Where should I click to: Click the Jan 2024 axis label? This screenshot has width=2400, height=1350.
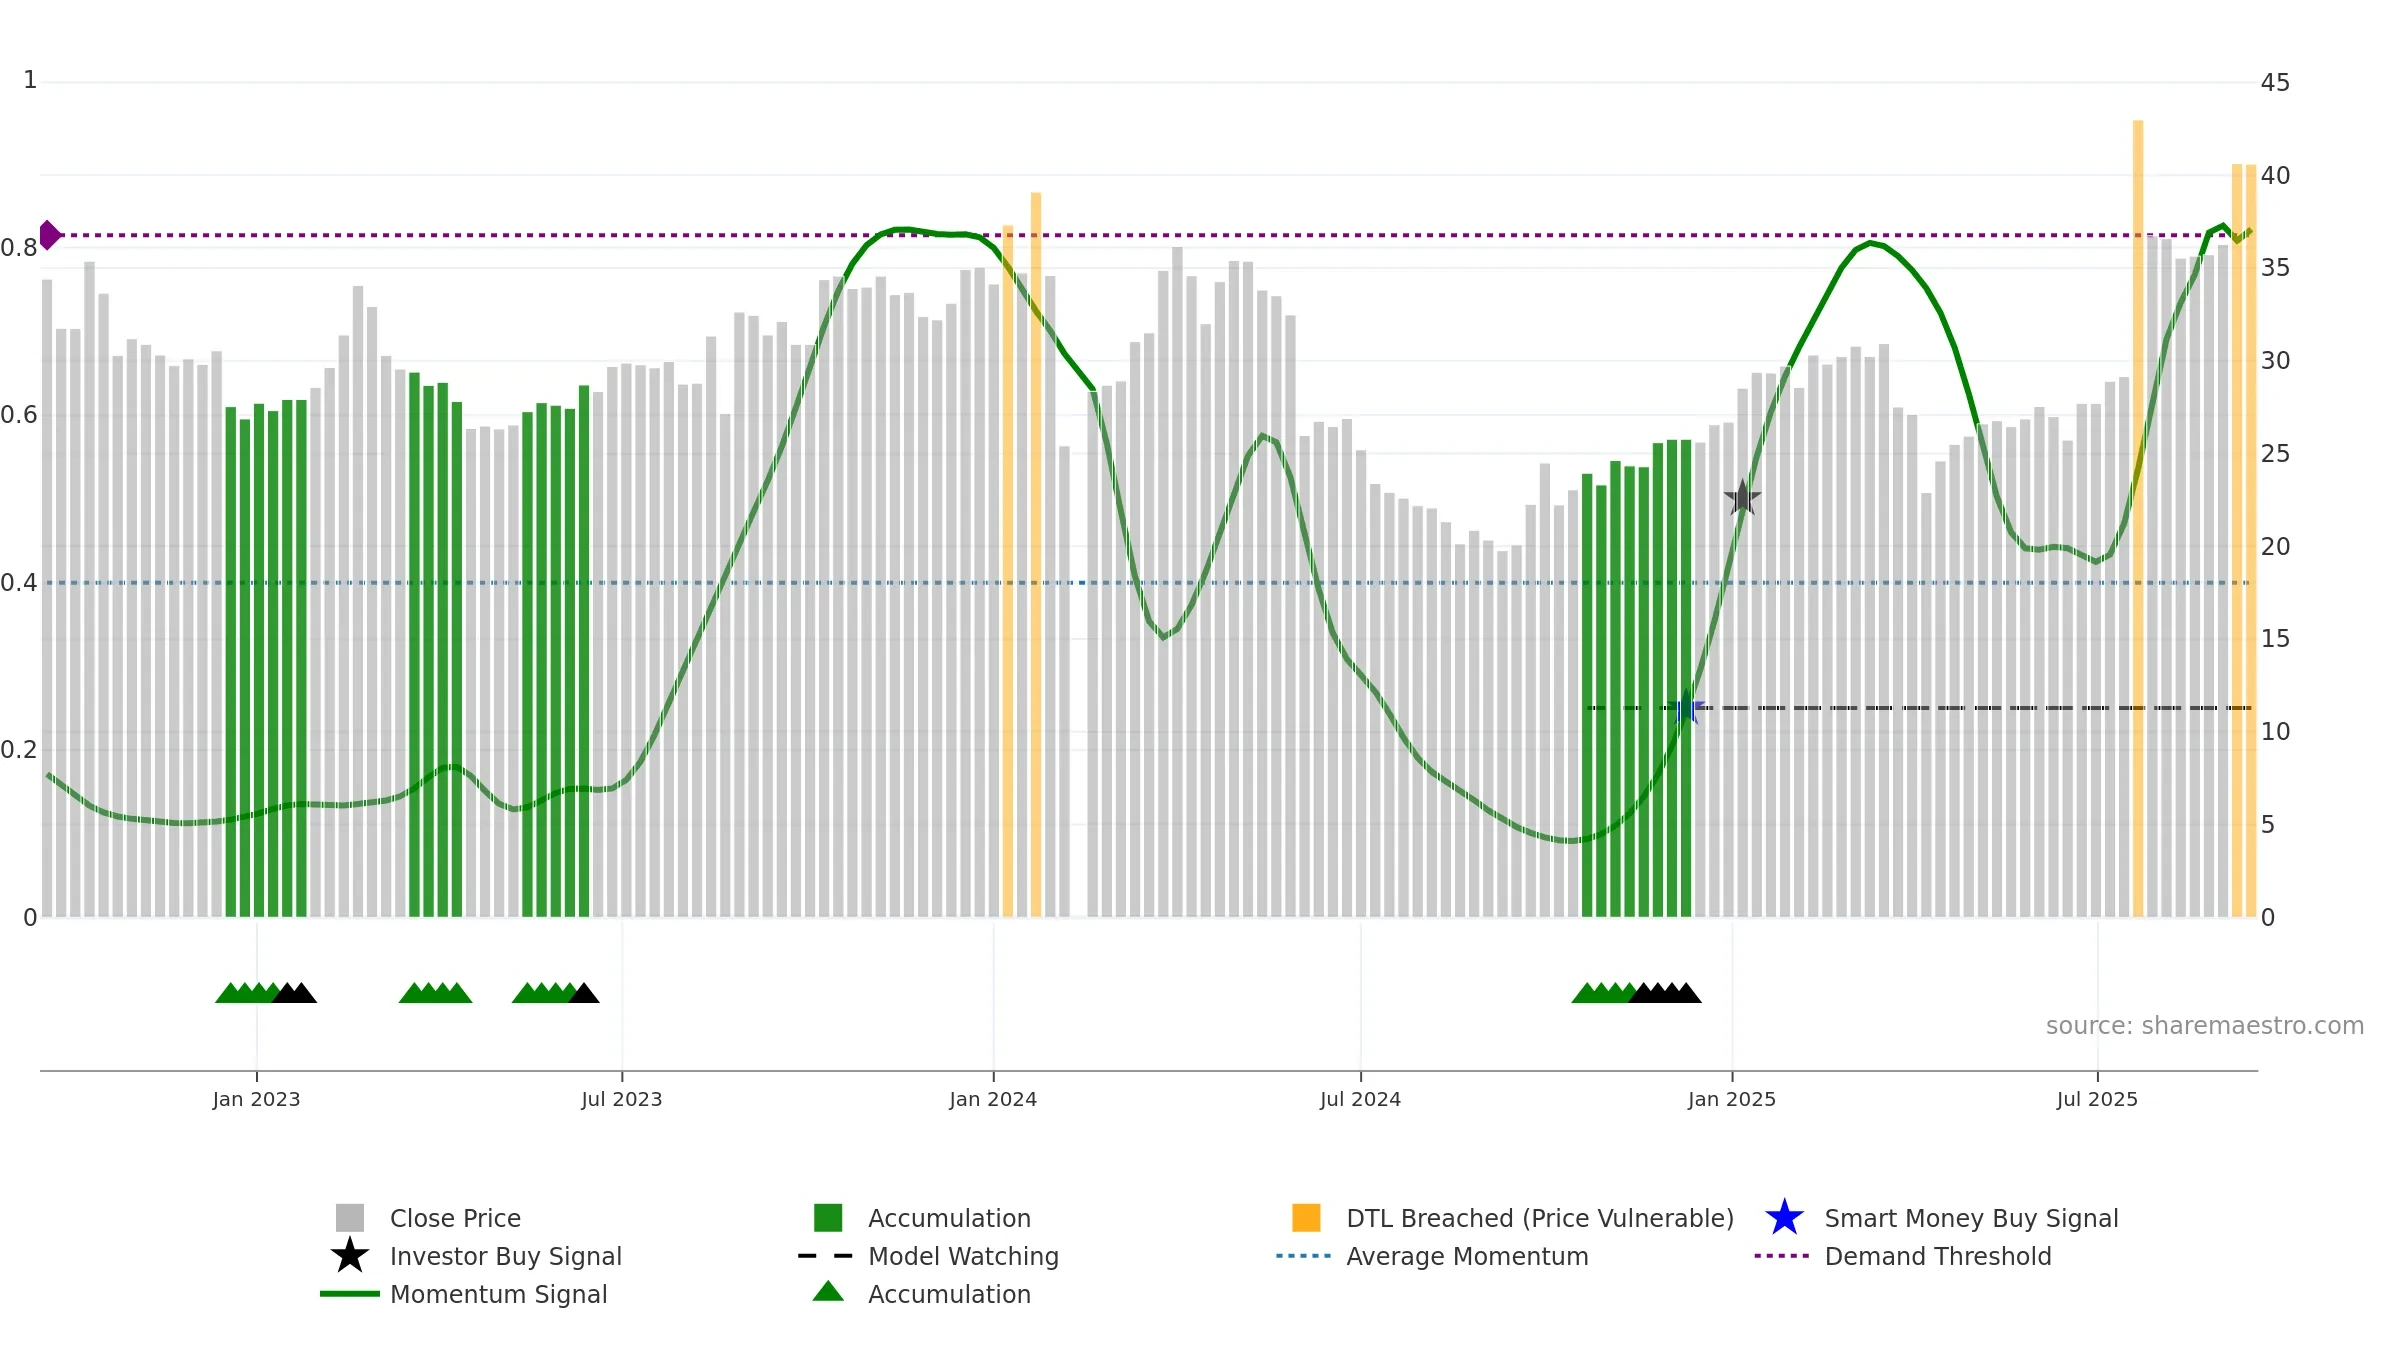993,1099
